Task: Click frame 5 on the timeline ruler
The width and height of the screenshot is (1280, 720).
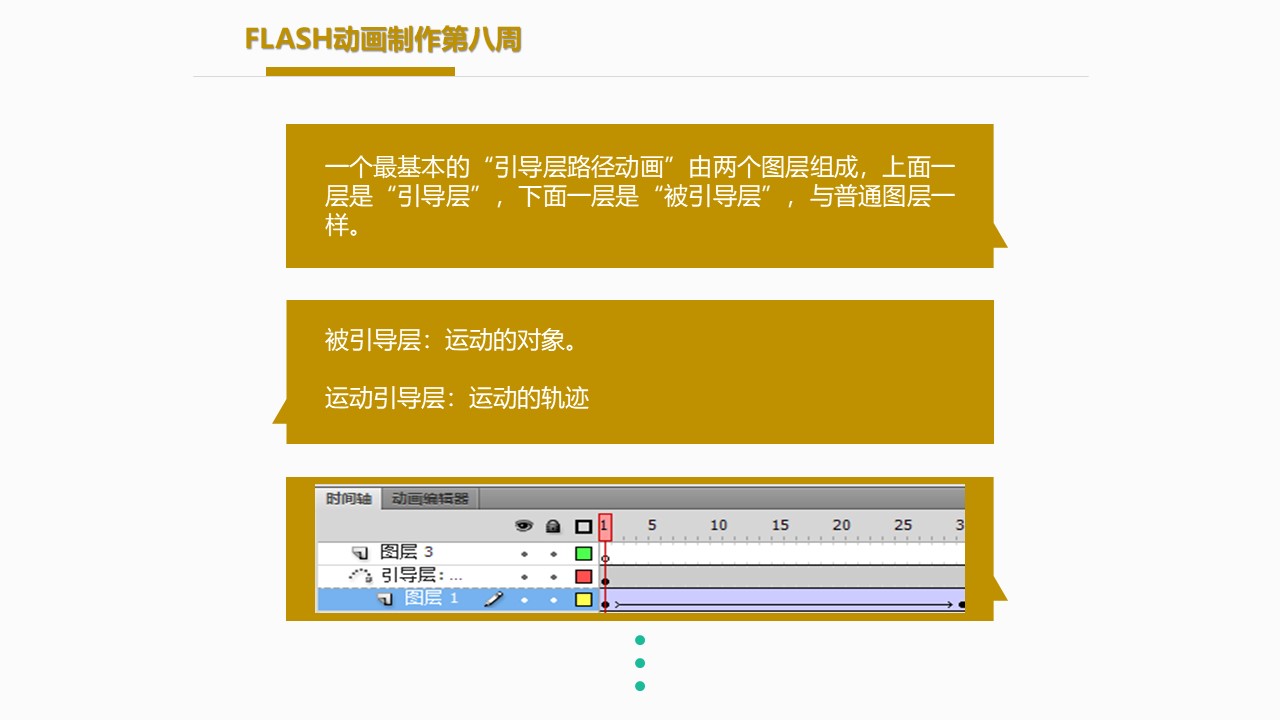Action: point(652,525)
